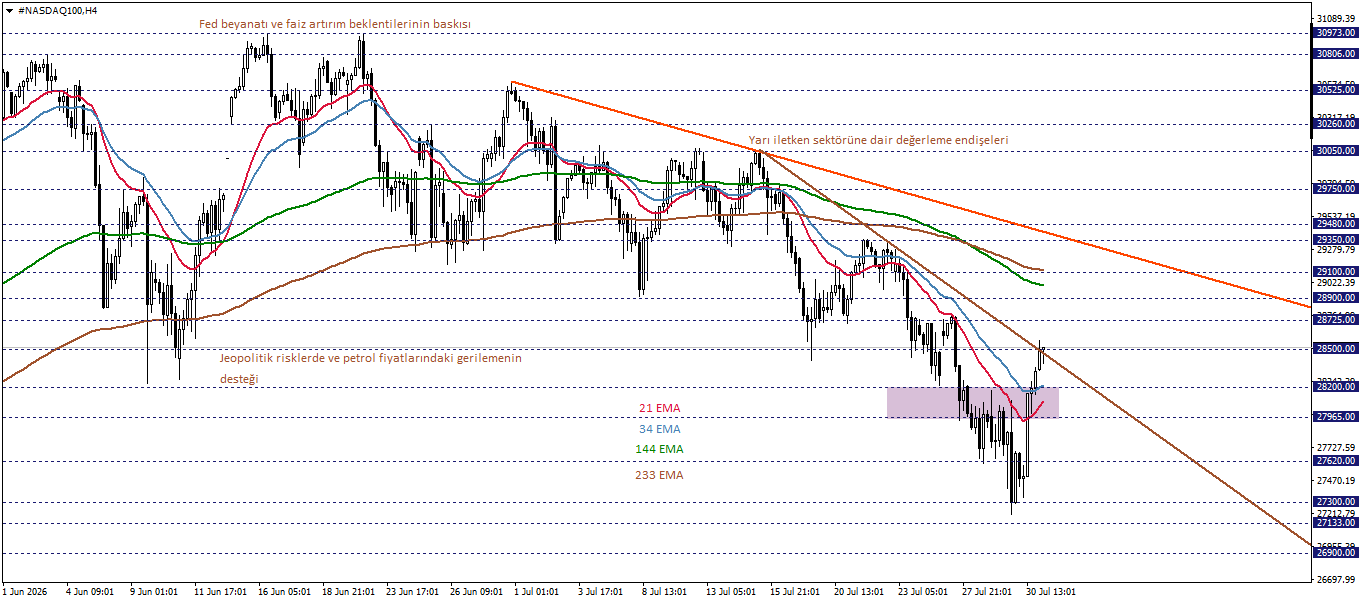
Task: Click the 29022.39 price scale value
Action: [x=1337, y=283]
